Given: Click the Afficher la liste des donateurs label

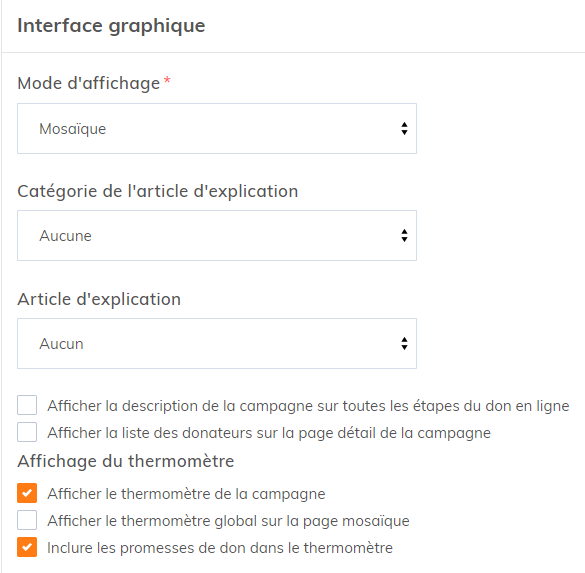Looking at the screenshot, I should tap(269, 433).
